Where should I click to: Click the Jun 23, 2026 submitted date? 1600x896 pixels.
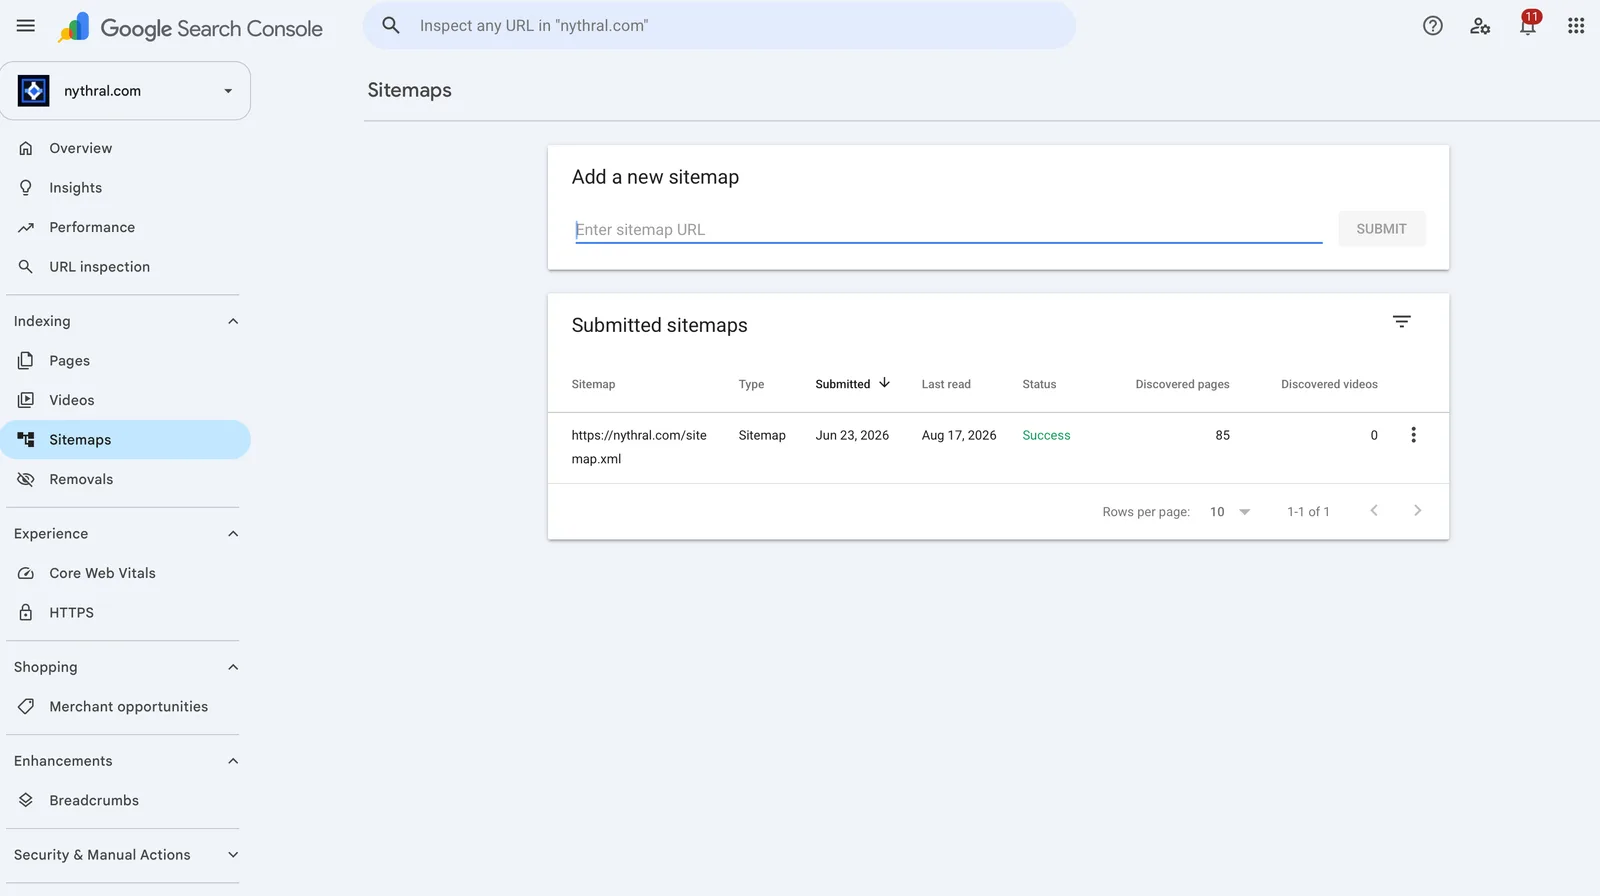coord(852,436)
